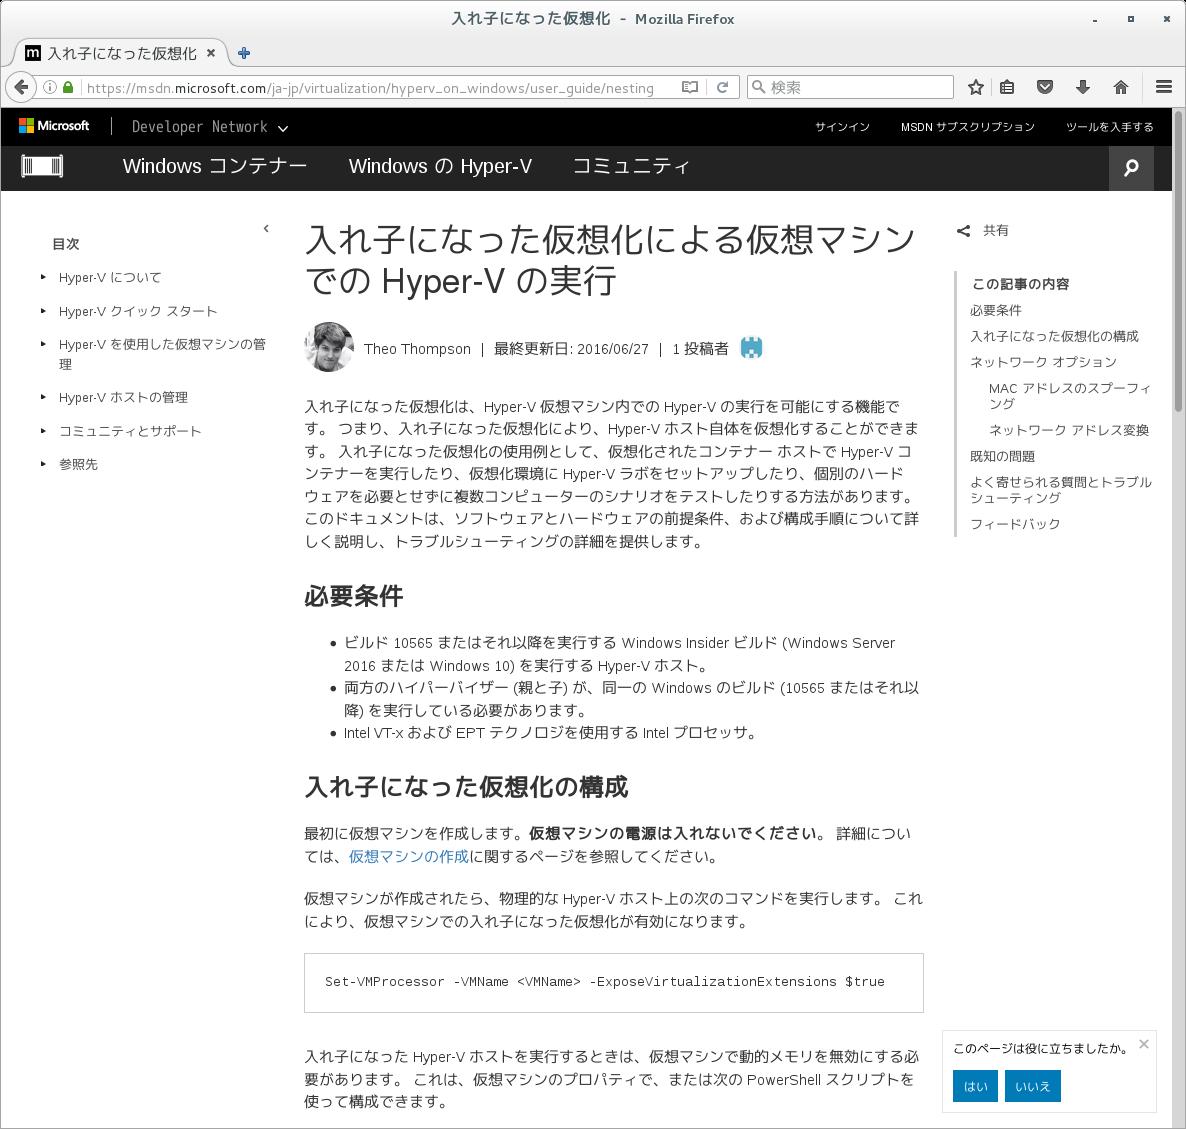Expand 参照先 section
Screen dimensions: 1186x1129
pyautogui.click(x=43, y=464)
